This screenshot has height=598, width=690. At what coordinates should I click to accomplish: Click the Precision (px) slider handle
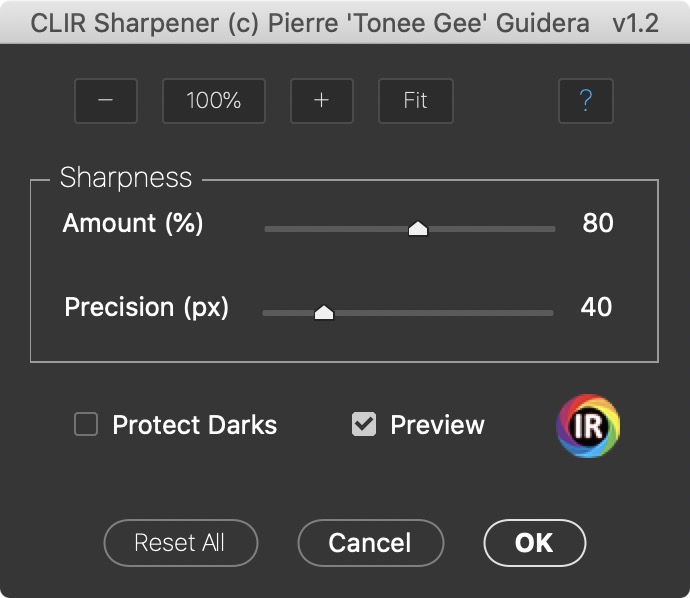[323, 313]
